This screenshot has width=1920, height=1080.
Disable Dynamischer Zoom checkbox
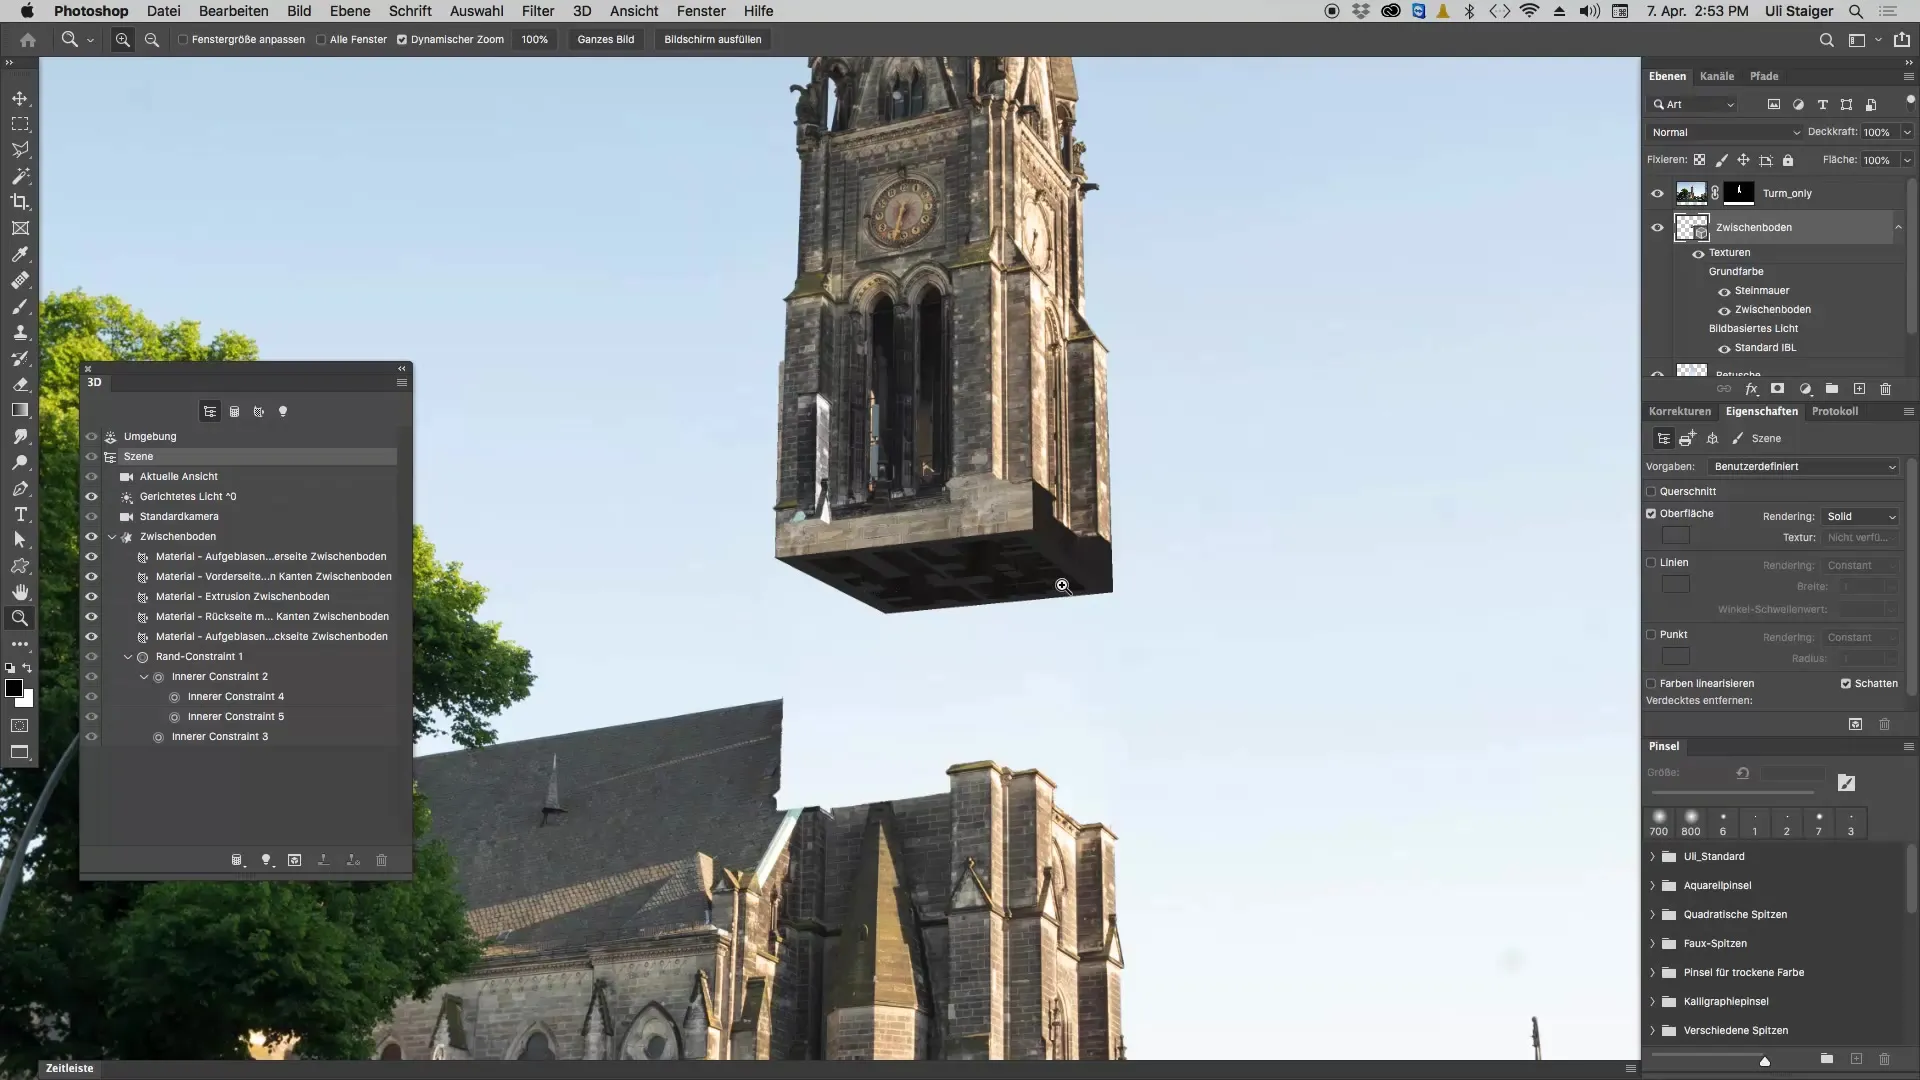[x=402, y=40]
